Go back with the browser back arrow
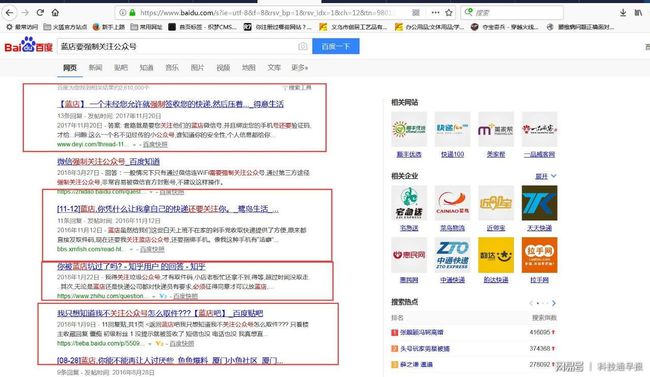This screenshot has width=650, height=377. point(9,13)
